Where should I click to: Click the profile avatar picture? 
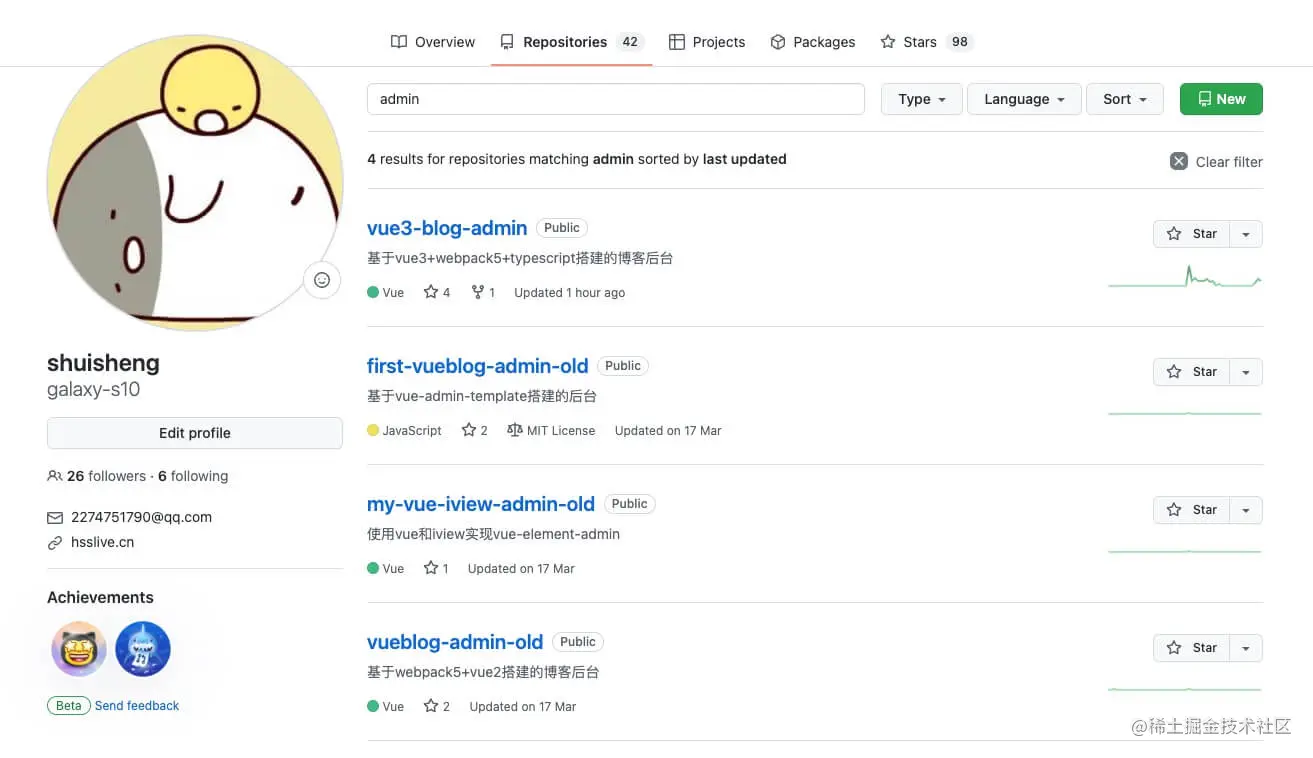pyautogui.click(x=195, y=183)
